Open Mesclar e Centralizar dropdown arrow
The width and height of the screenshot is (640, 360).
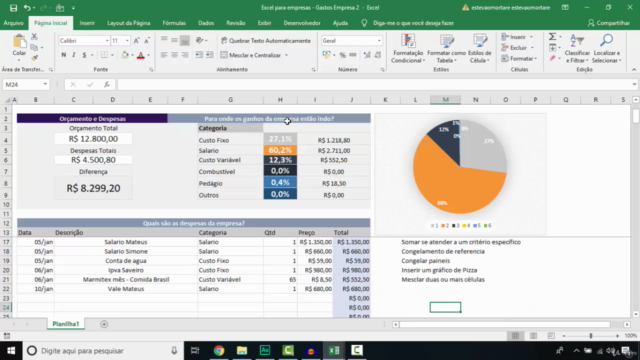pos(287,55)
